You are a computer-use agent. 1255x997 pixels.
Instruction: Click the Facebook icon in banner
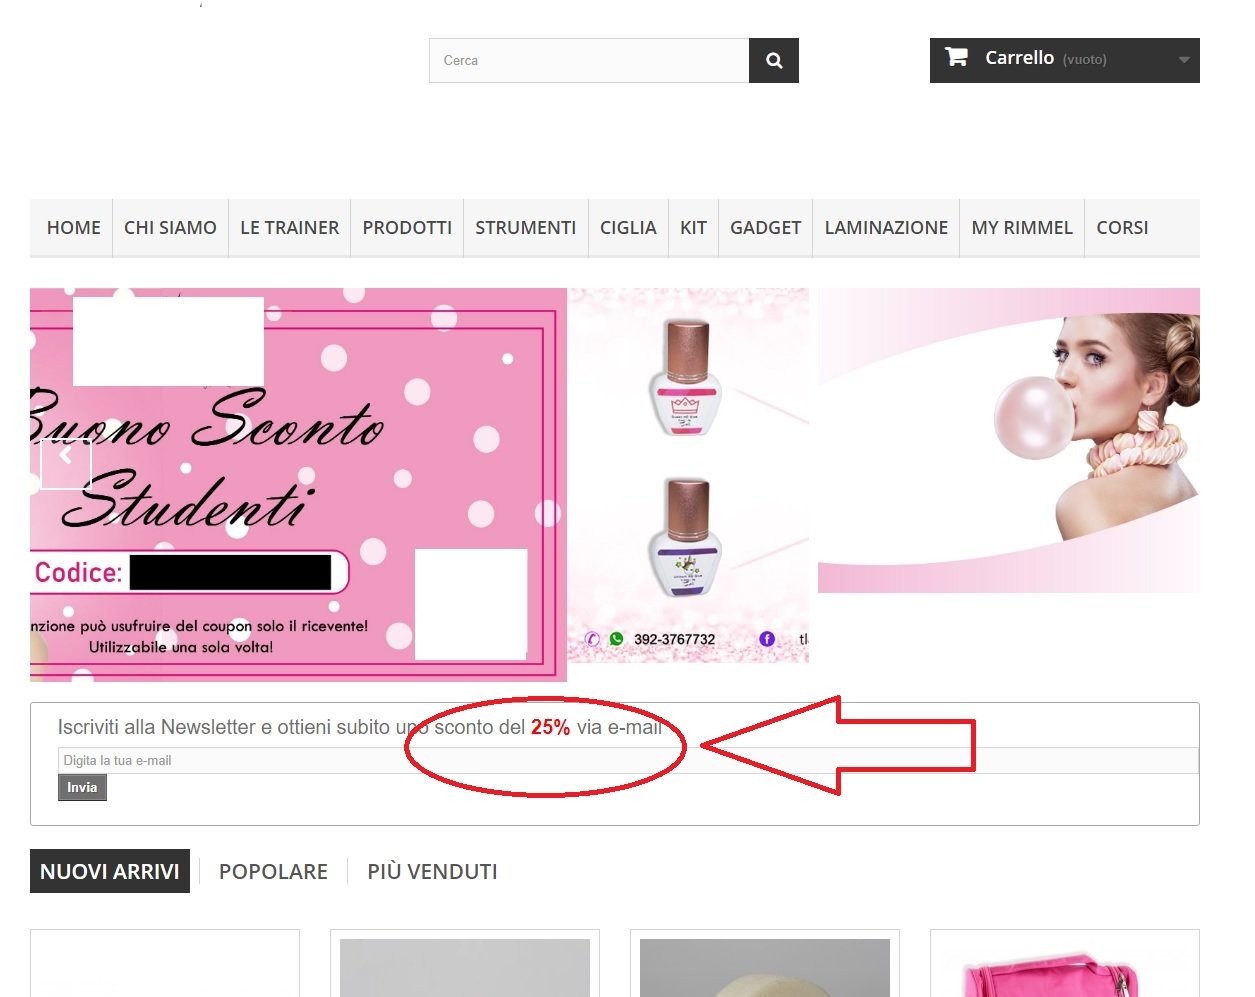(x=767, y=639)
